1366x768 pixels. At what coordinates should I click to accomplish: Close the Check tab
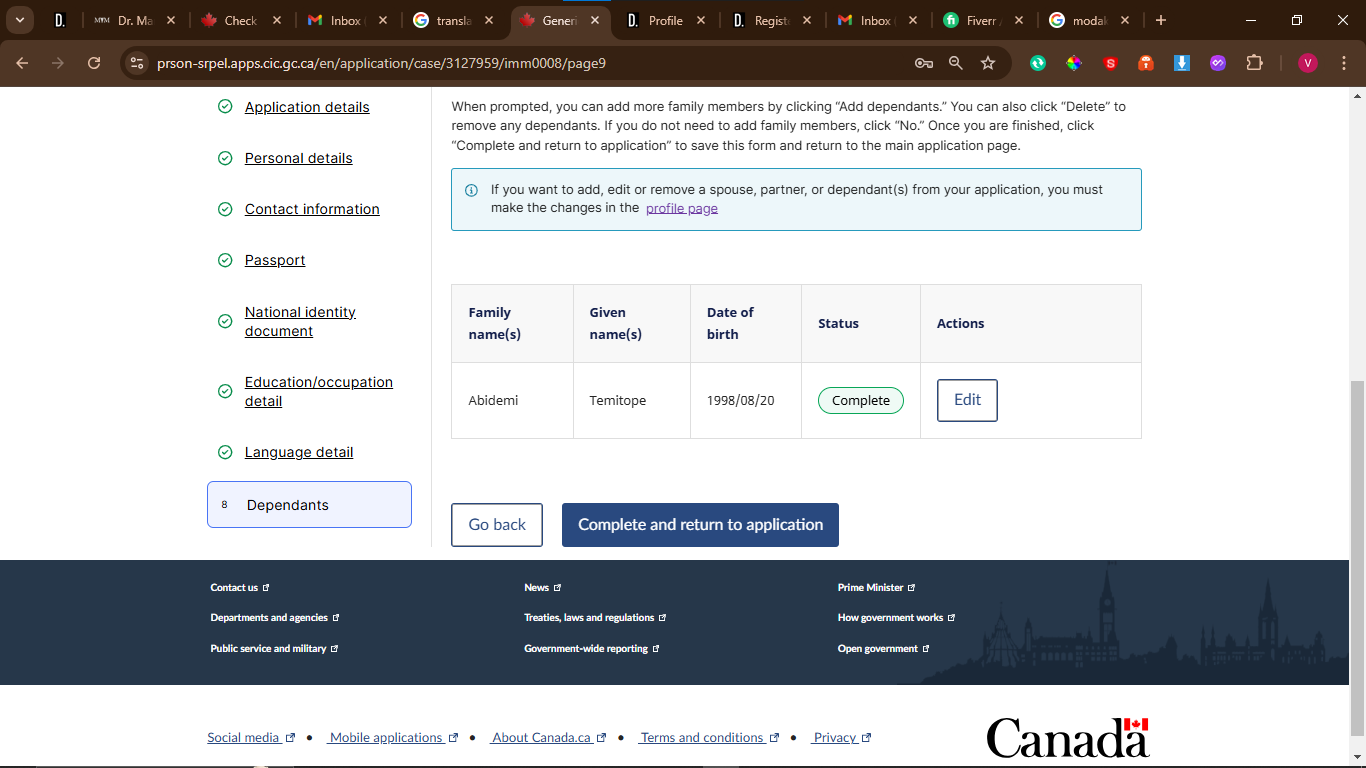(277, 20)
